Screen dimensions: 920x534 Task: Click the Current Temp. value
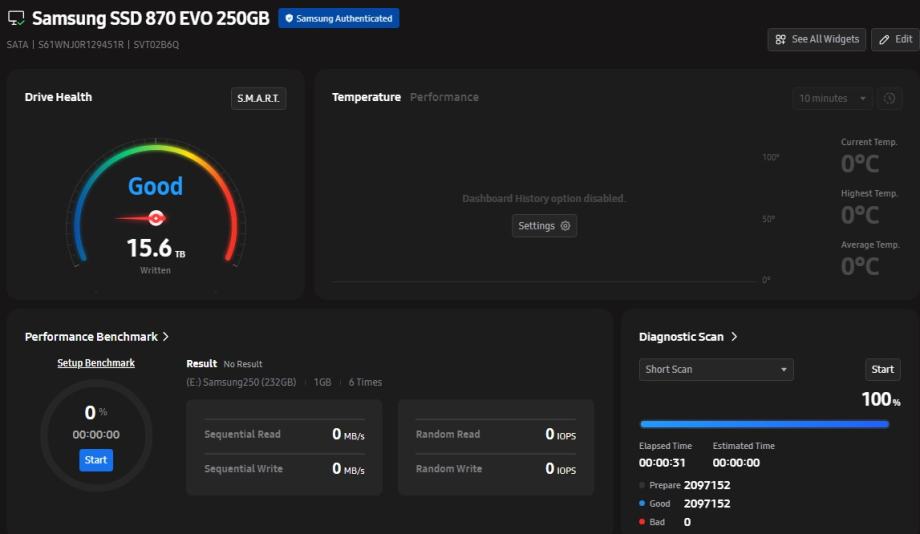point(860,164)
